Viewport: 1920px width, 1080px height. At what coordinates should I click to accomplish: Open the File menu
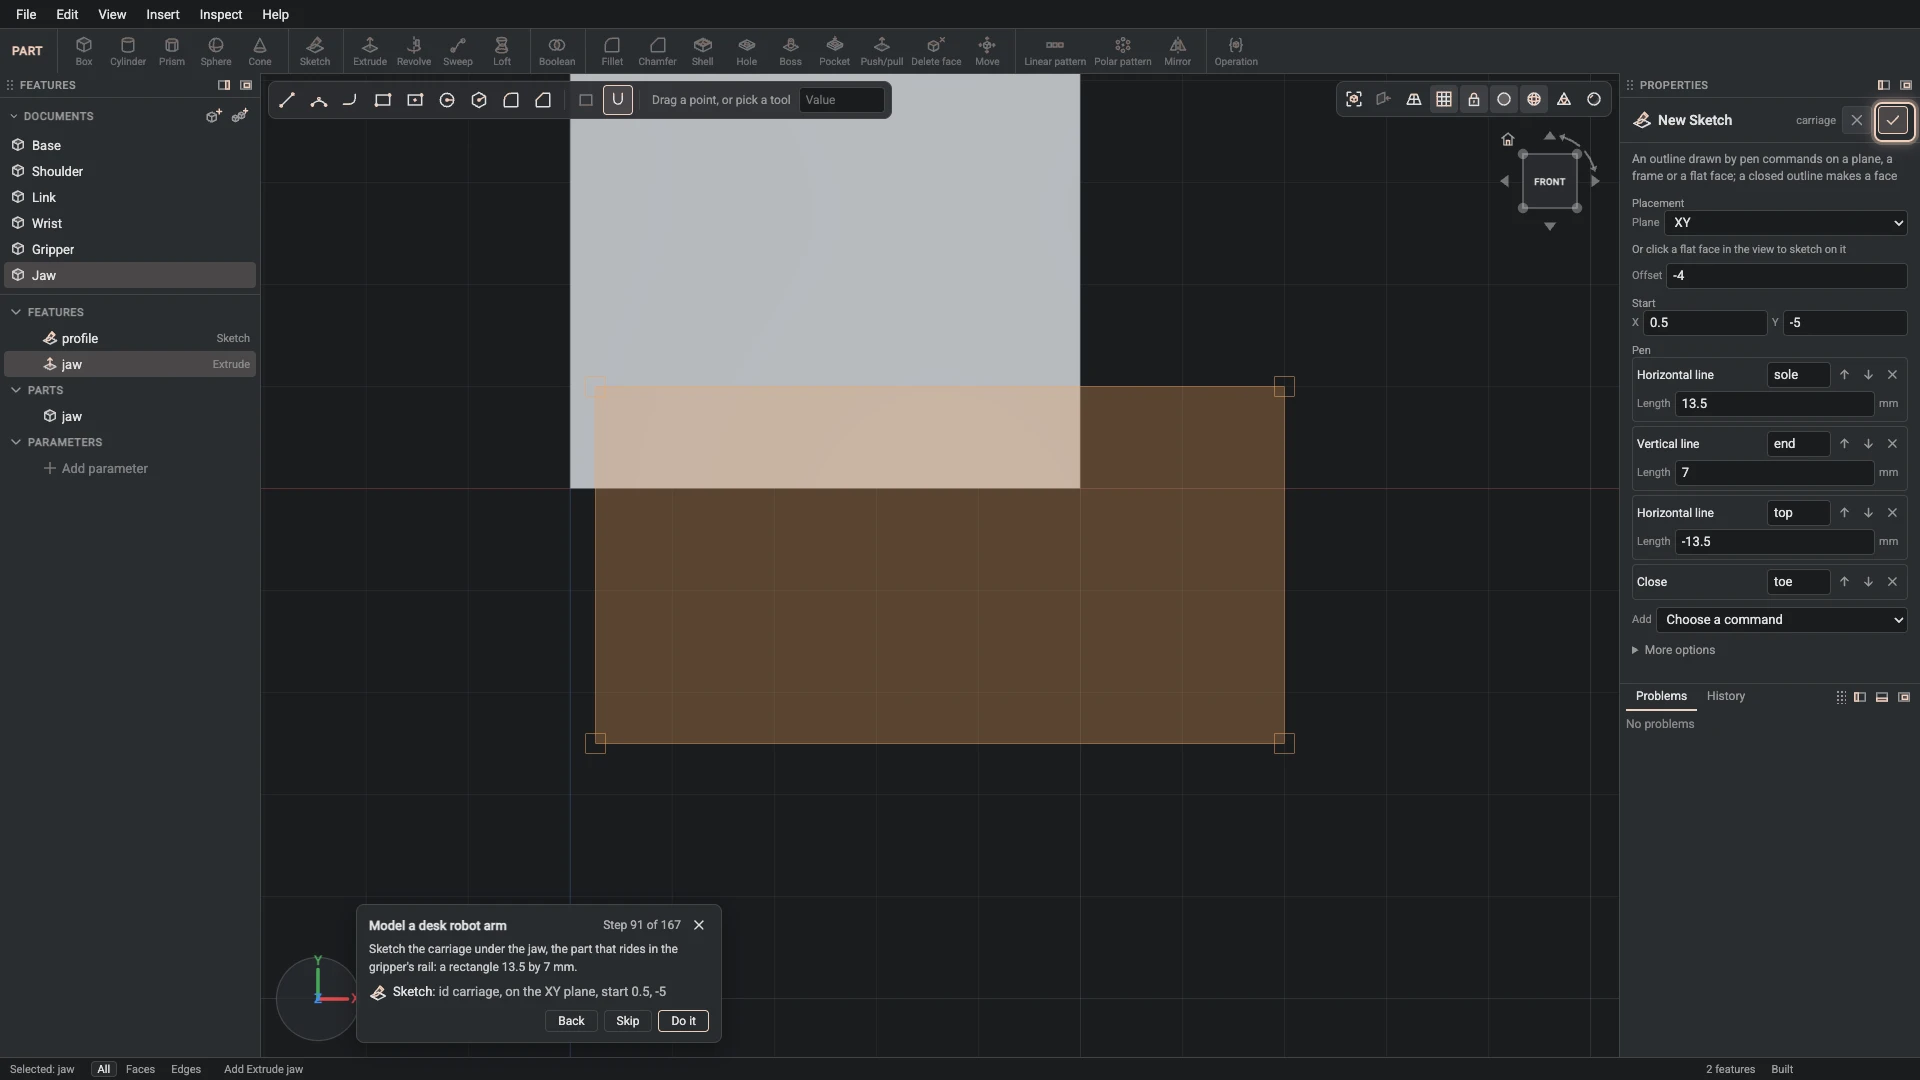tap(26, 14)
